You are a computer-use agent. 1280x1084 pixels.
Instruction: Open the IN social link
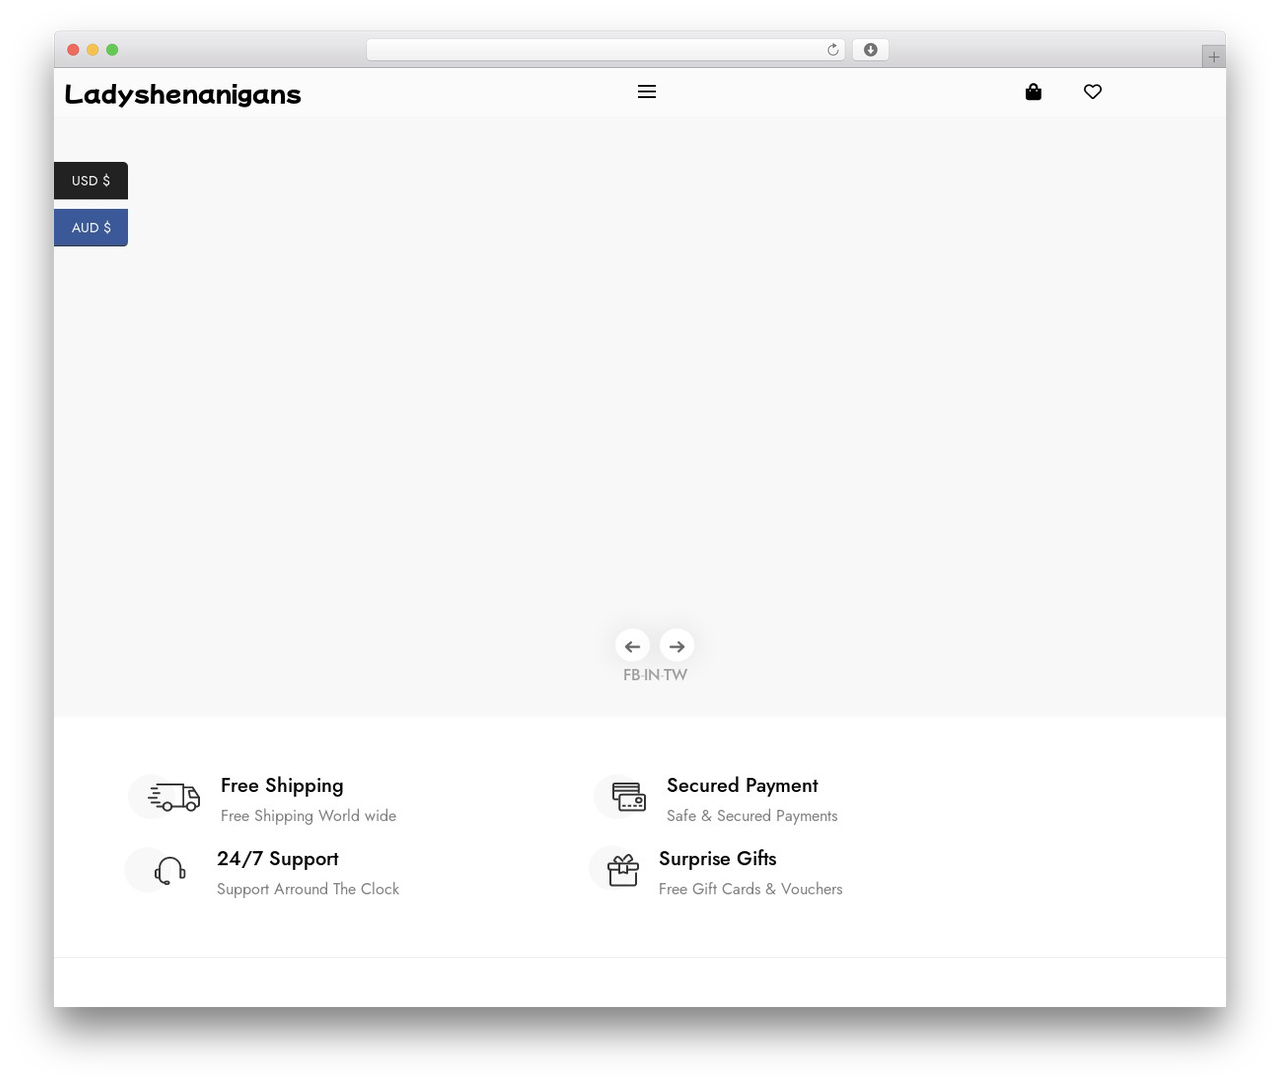tap(652, 675)
